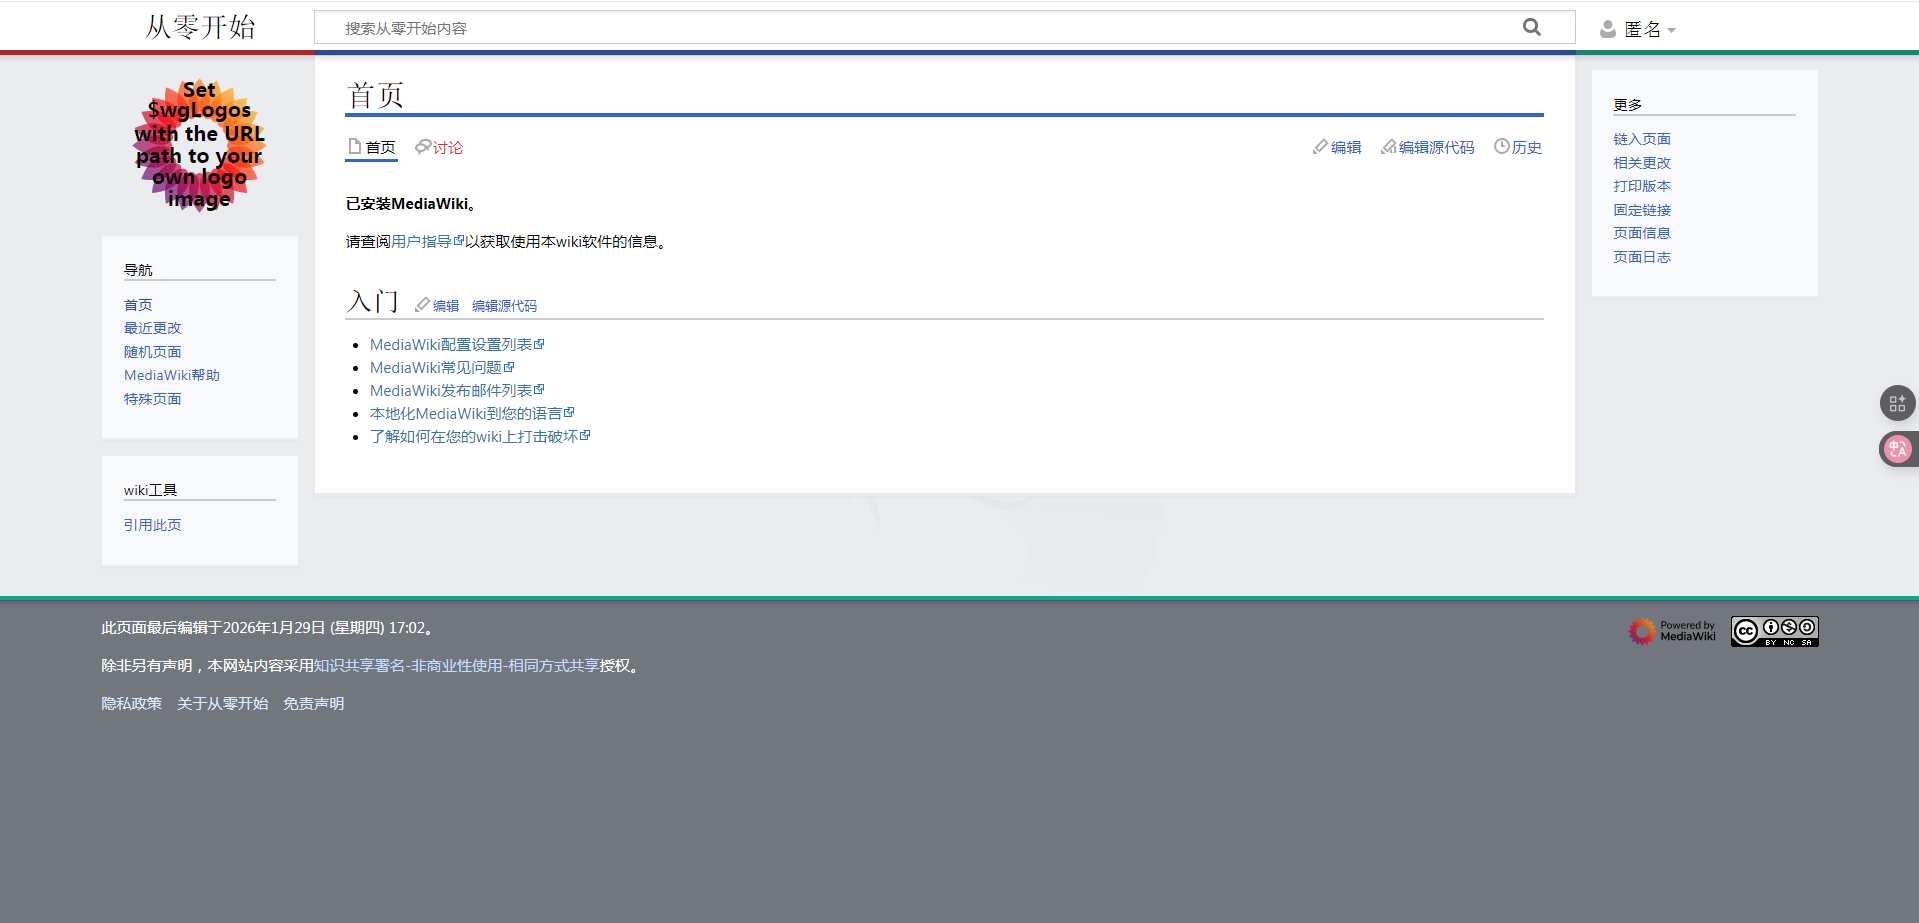The image size is (1919, 923).
Task: Click inside the search input field
Action: coord(900,27)
